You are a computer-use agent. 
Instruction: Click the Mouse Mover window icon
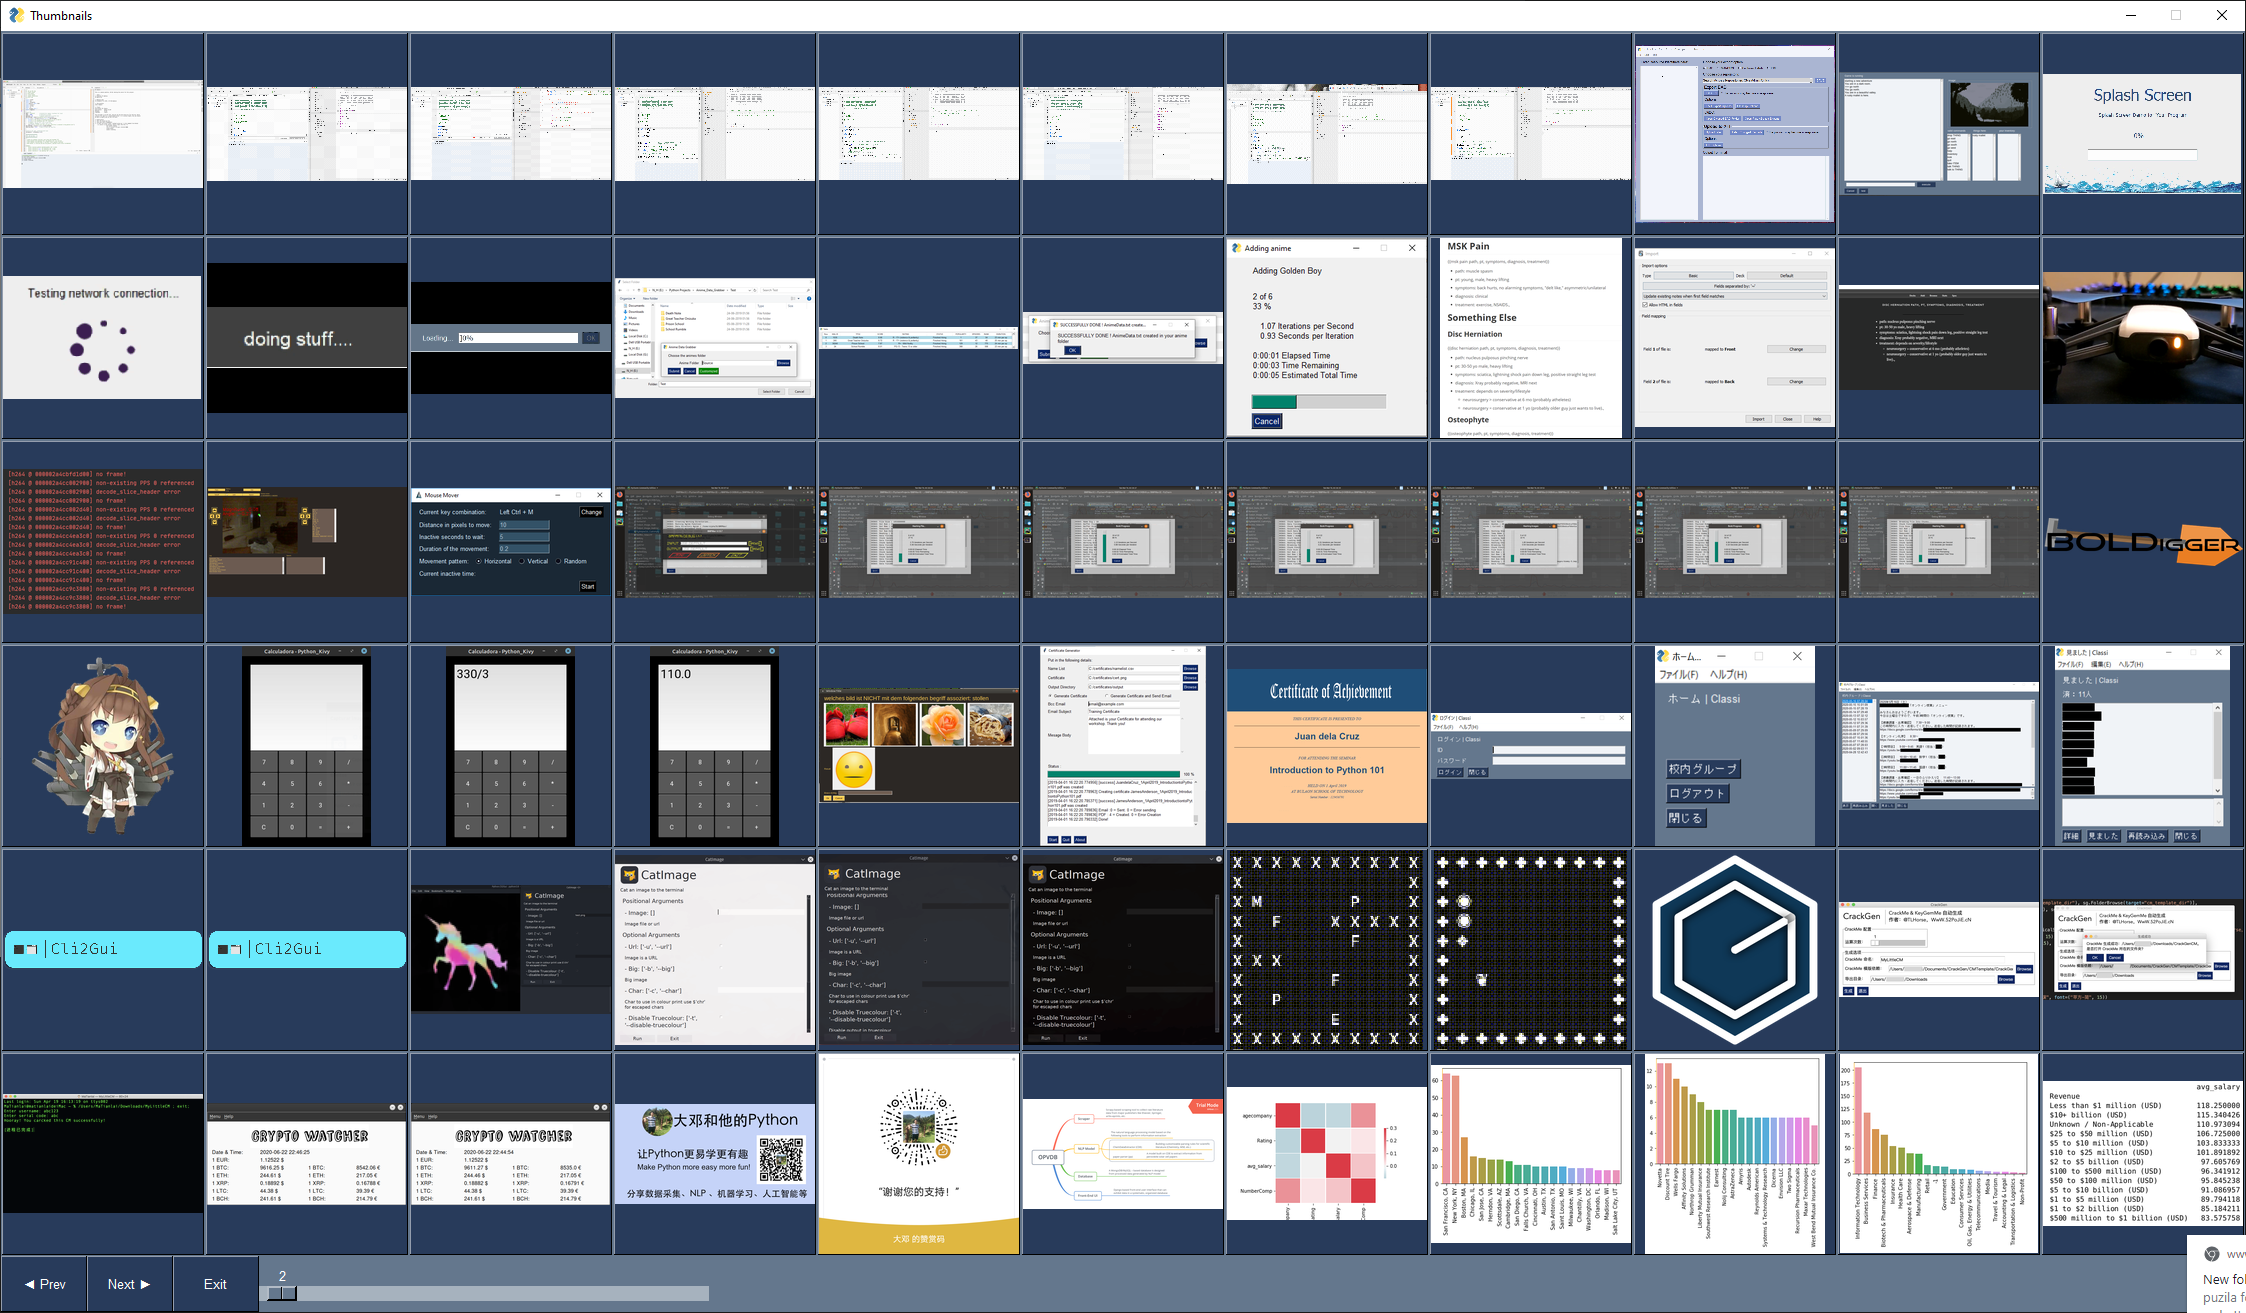click(x=419, y=495)
